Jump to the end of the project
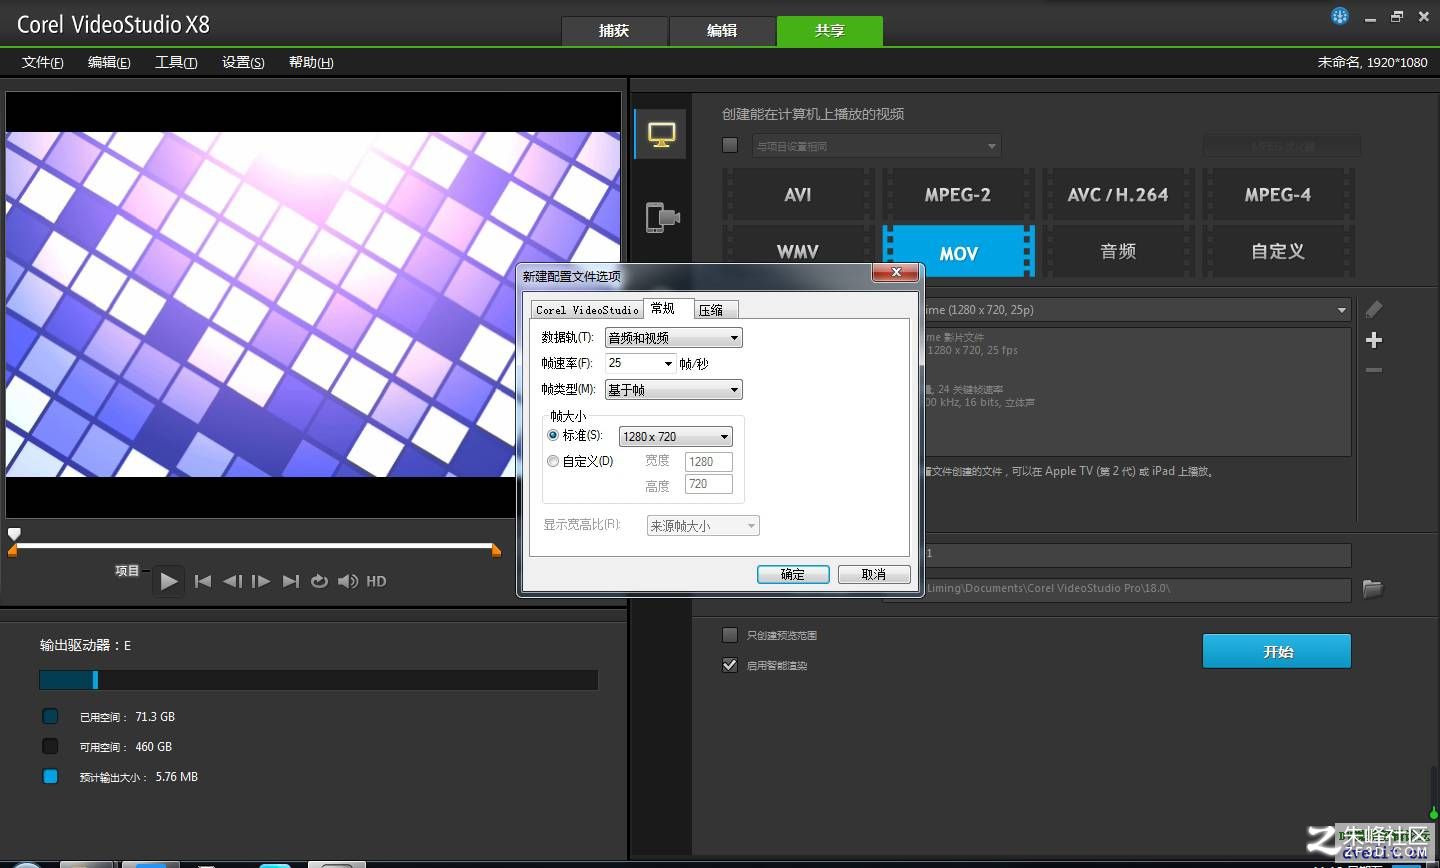 pyautogui.click(x=291, y=581)
